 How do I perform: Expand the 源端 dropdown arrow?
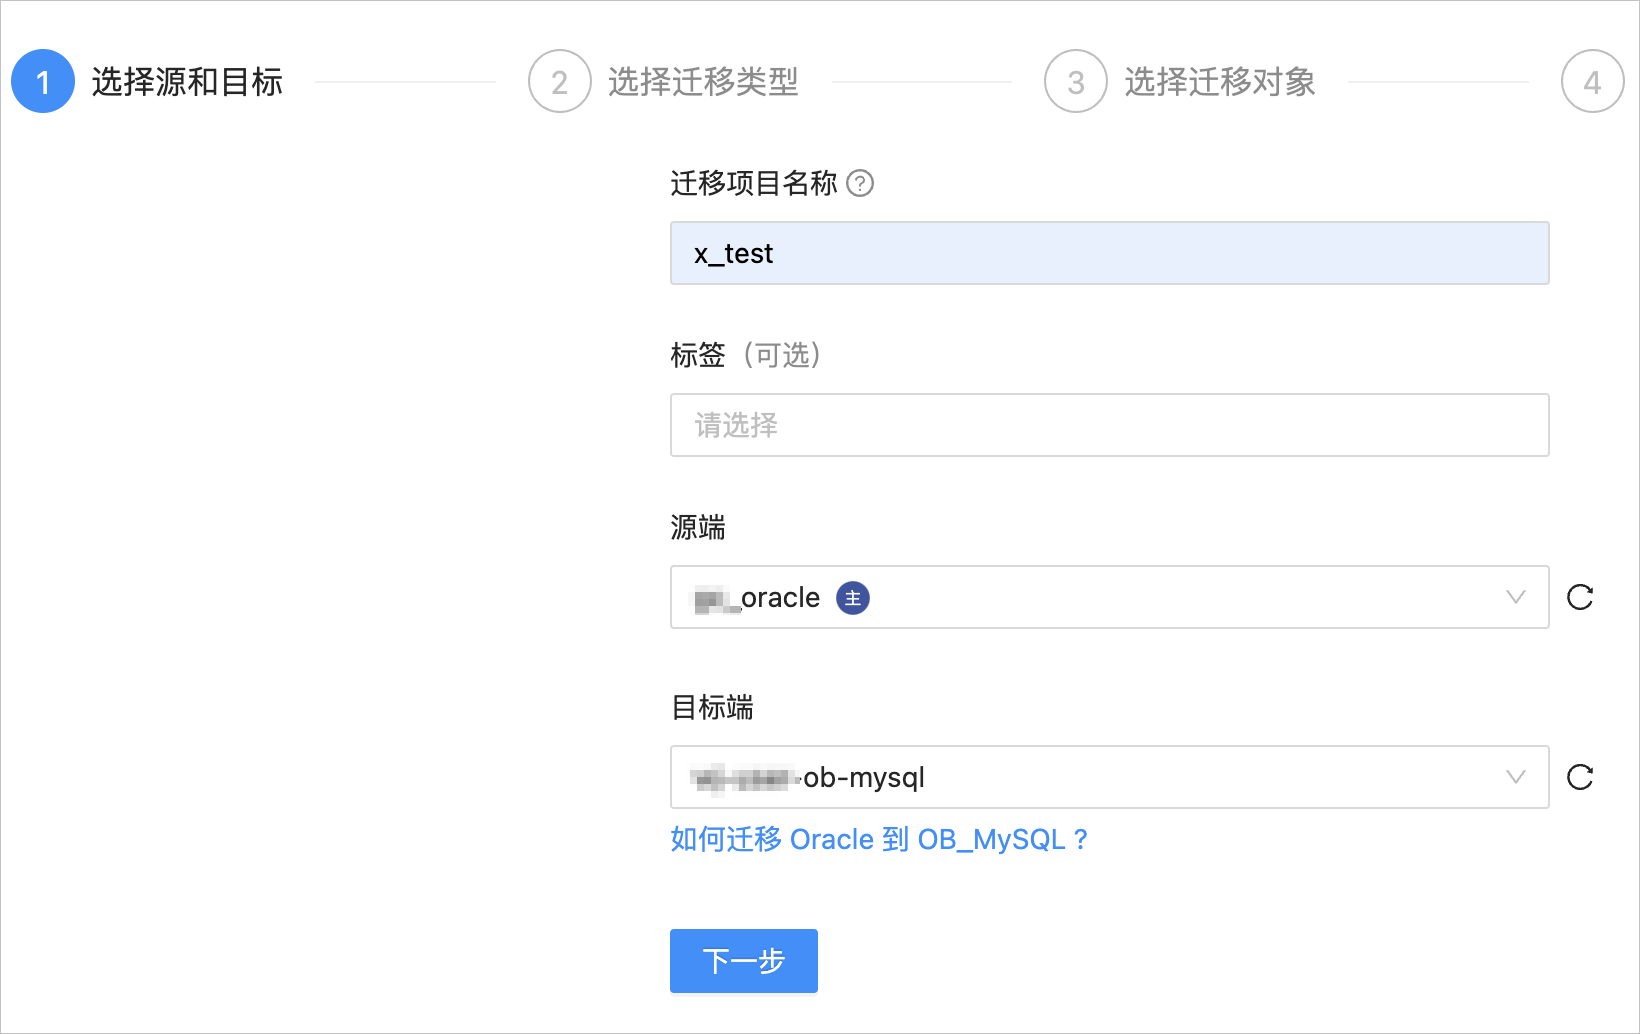[1516, 597]
